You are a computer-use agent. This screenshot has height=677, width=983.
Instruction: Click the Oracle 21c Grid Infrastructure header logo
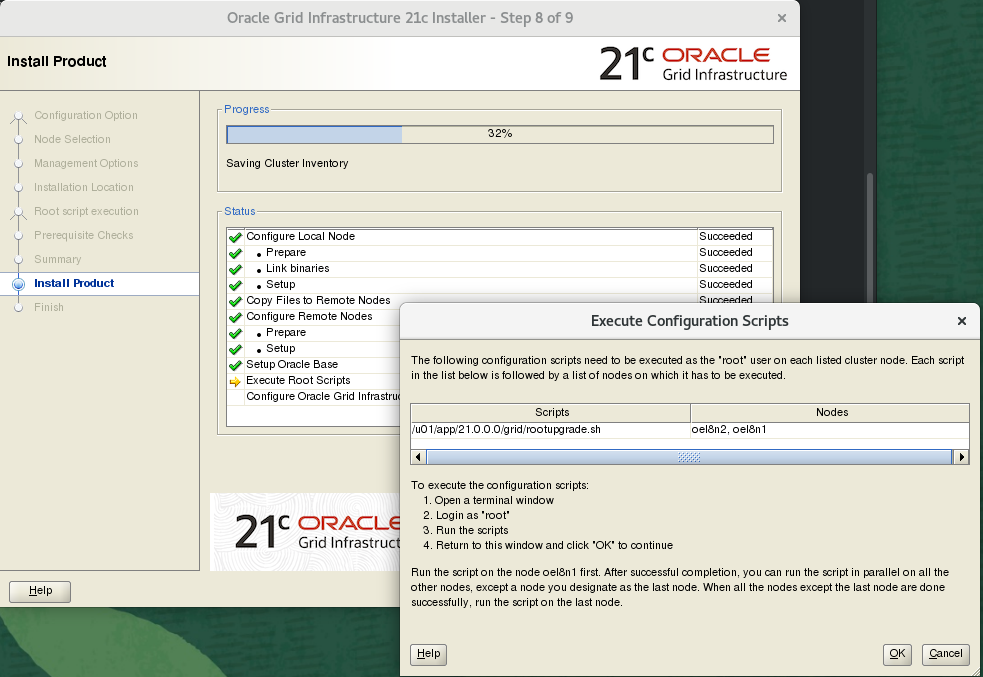pos(693,64)
